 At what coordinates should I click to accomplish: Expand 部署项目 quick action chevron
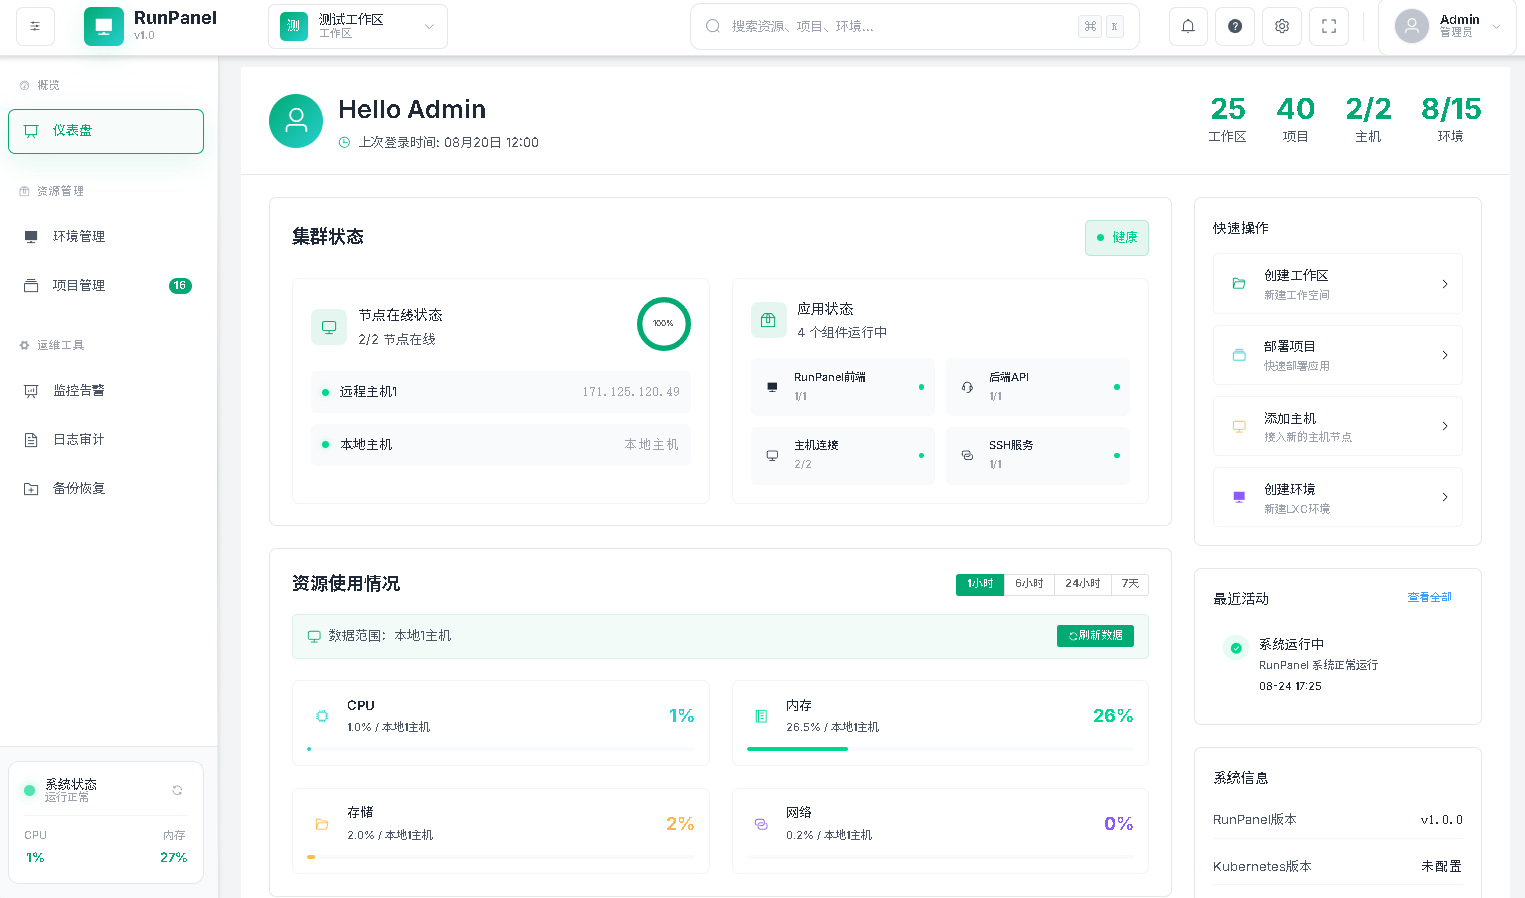pos(1445,355)
